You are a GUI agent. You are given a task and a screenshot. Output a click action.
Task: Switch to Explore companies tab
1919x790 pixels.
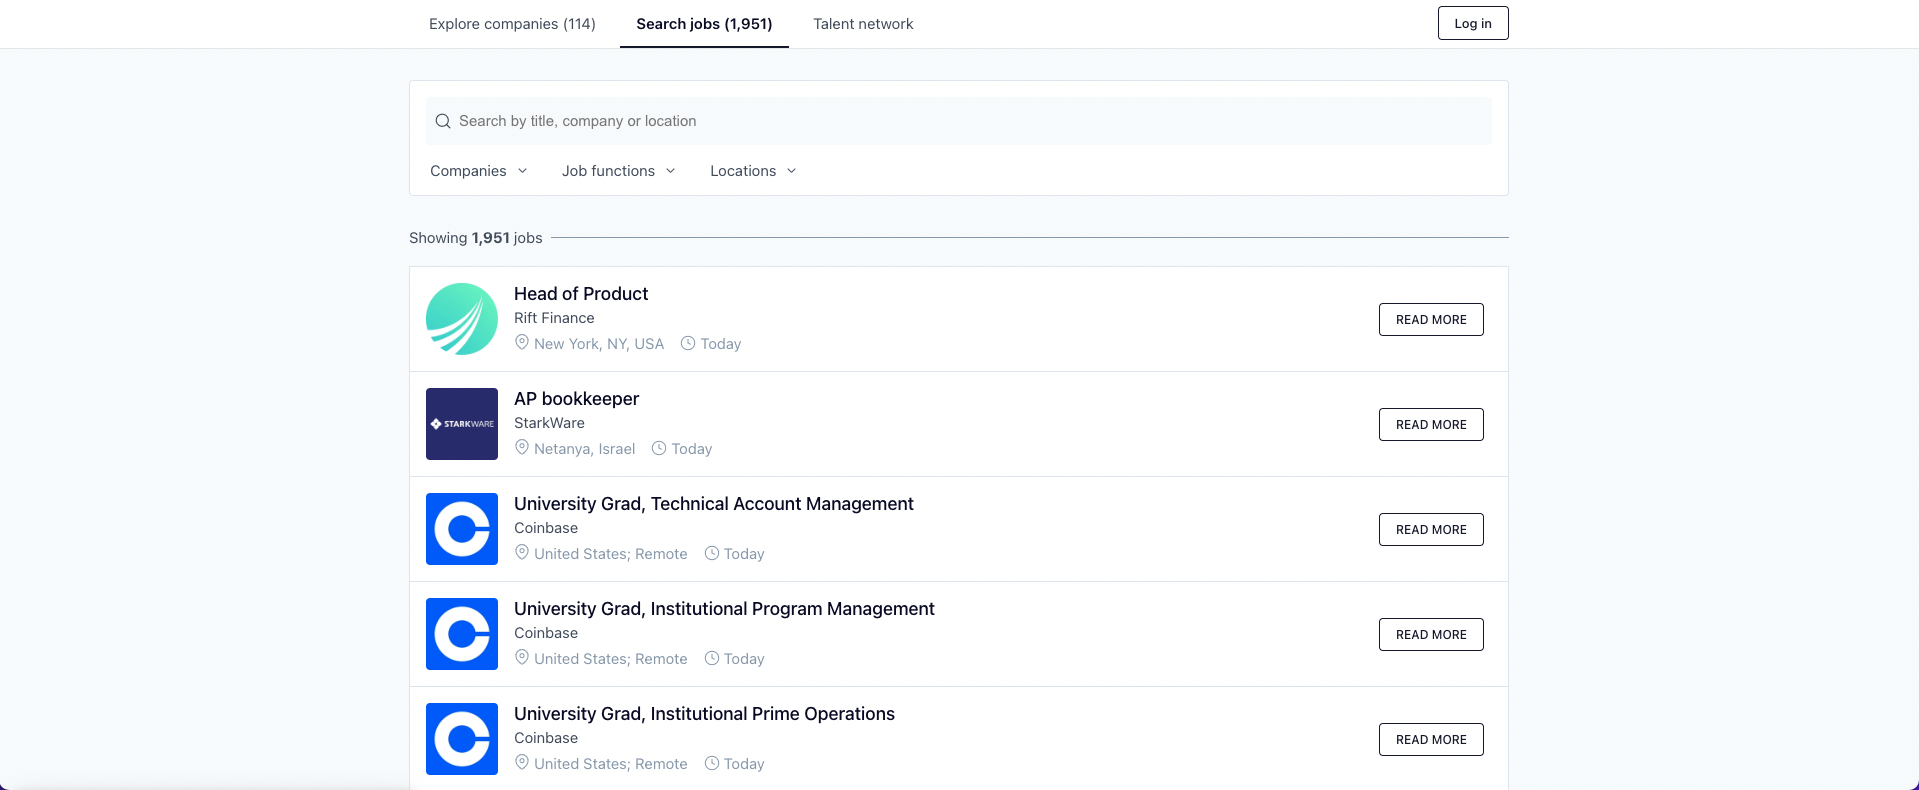pyautogui.click(x=512, y=24)
